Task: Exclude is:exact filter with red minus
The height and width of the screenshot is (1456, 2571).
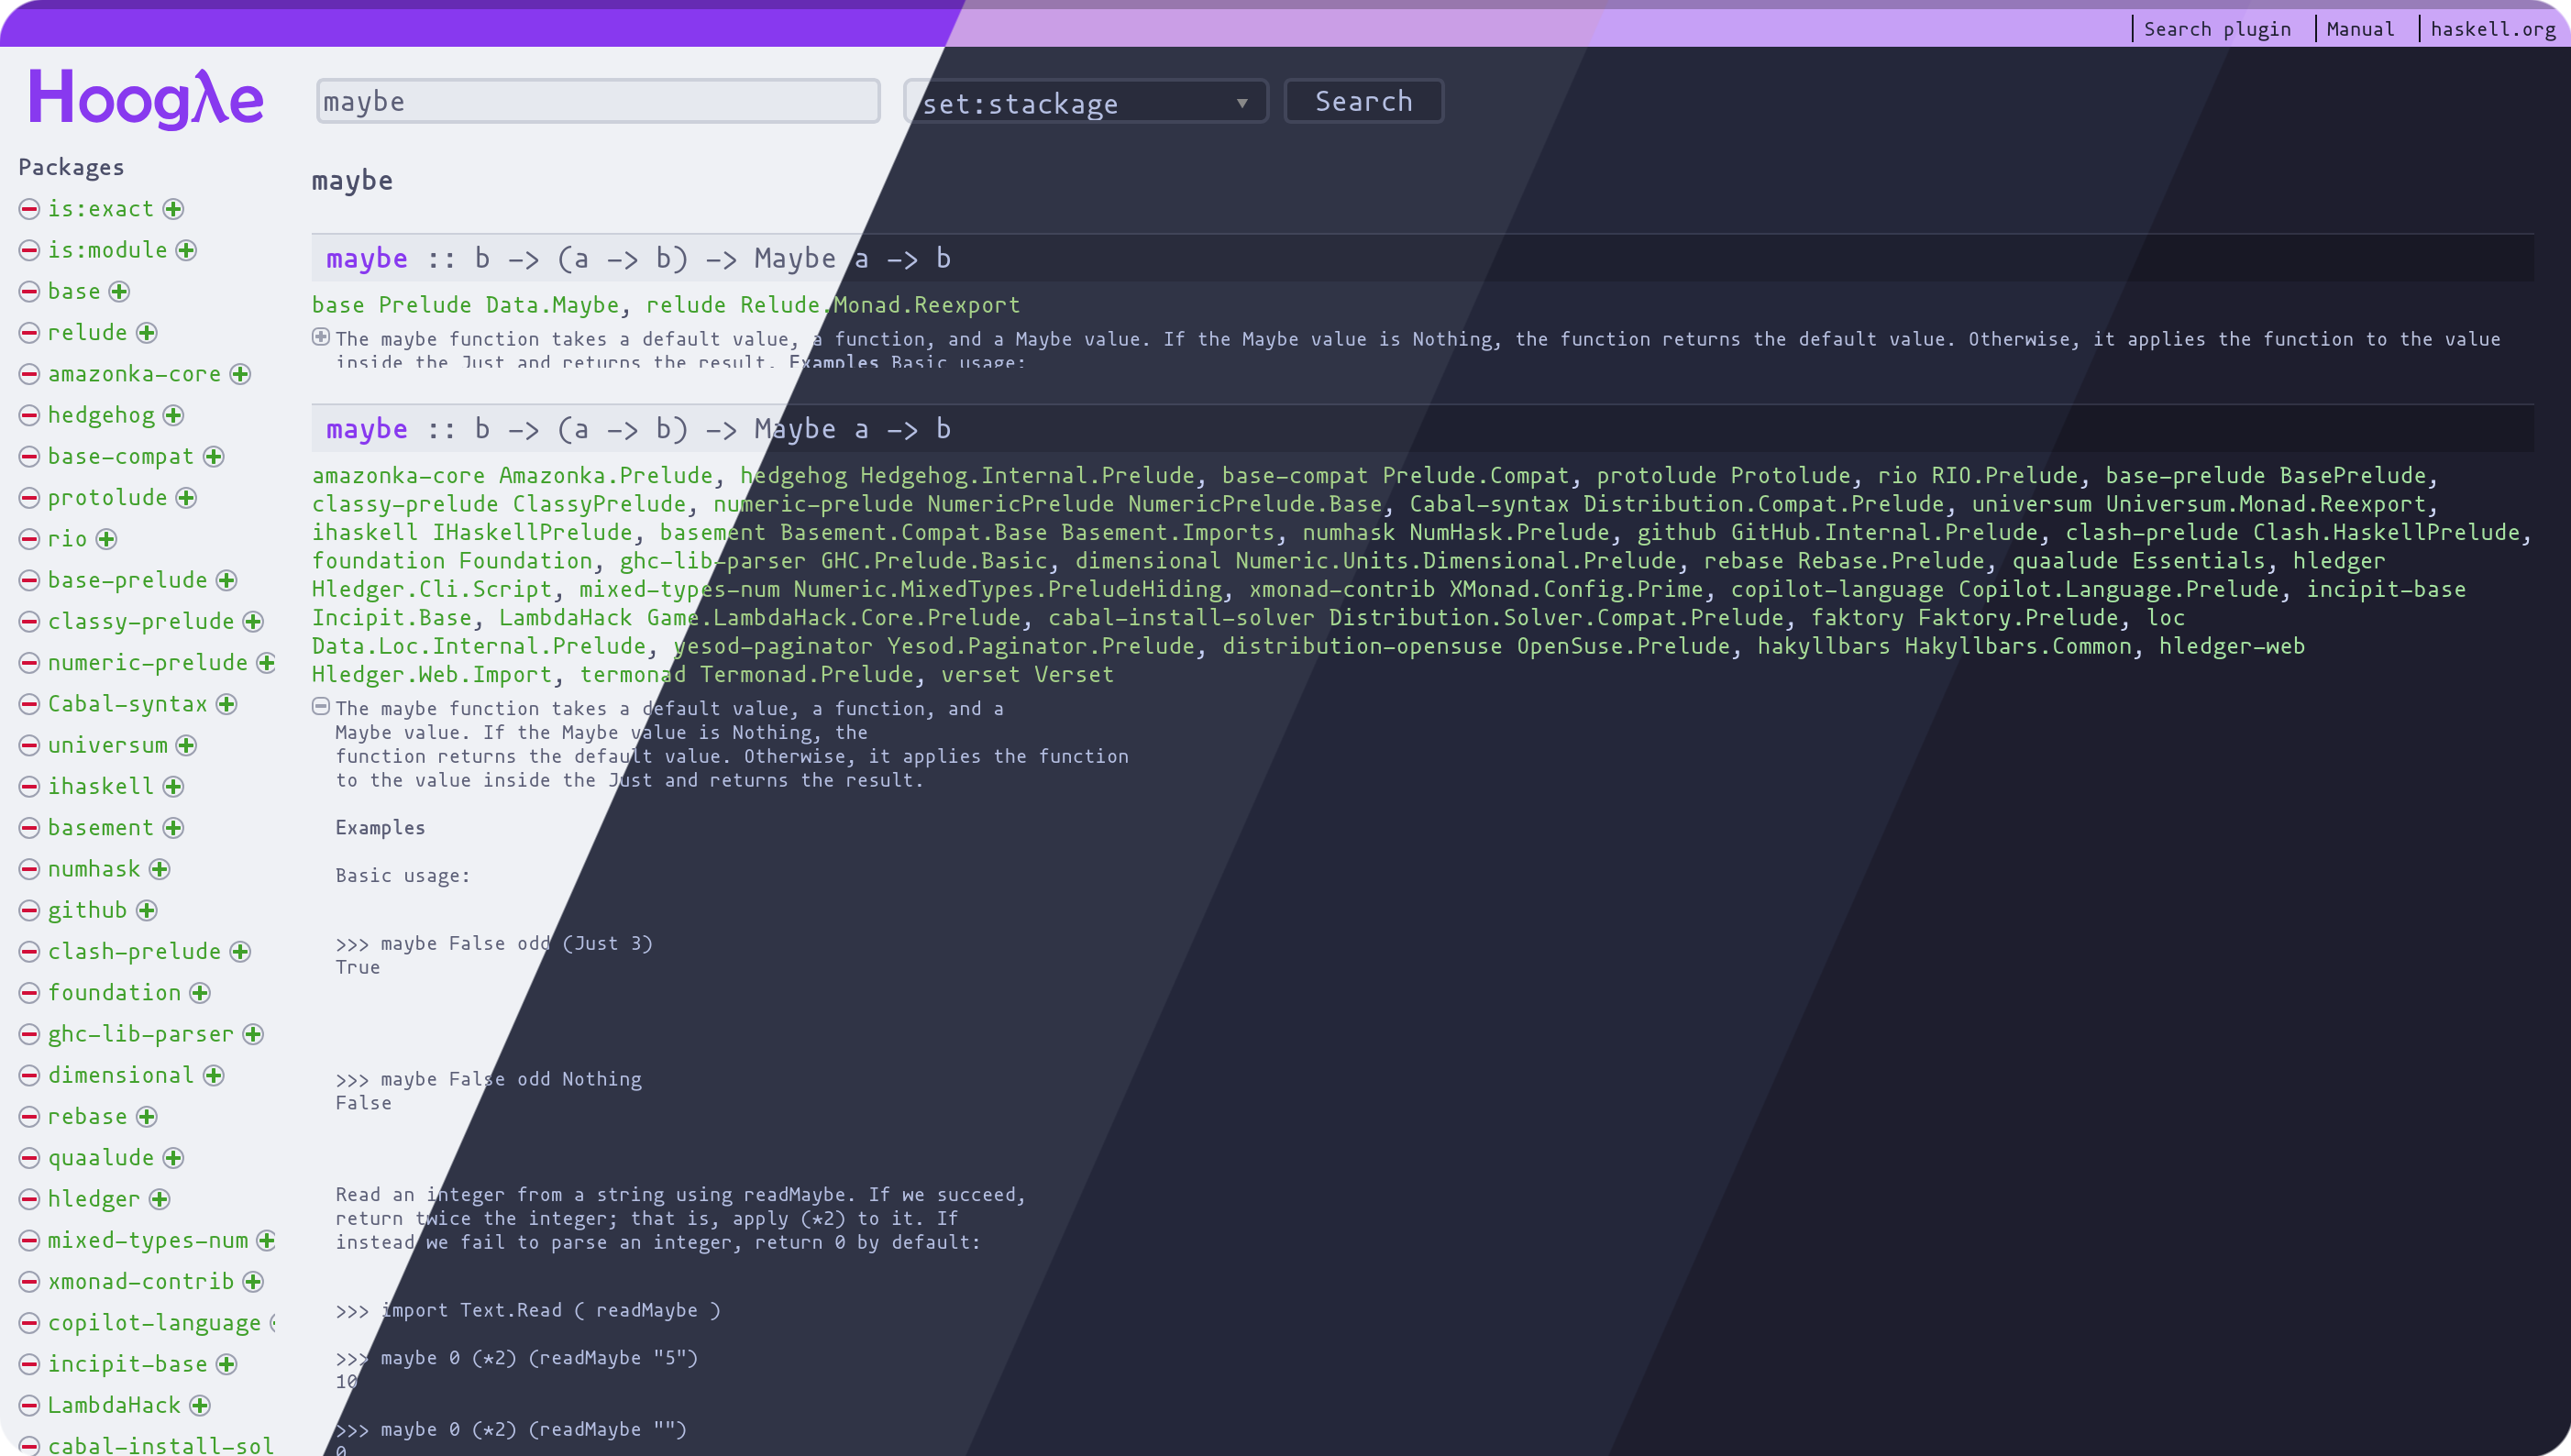Action: (x=29, y=209)
